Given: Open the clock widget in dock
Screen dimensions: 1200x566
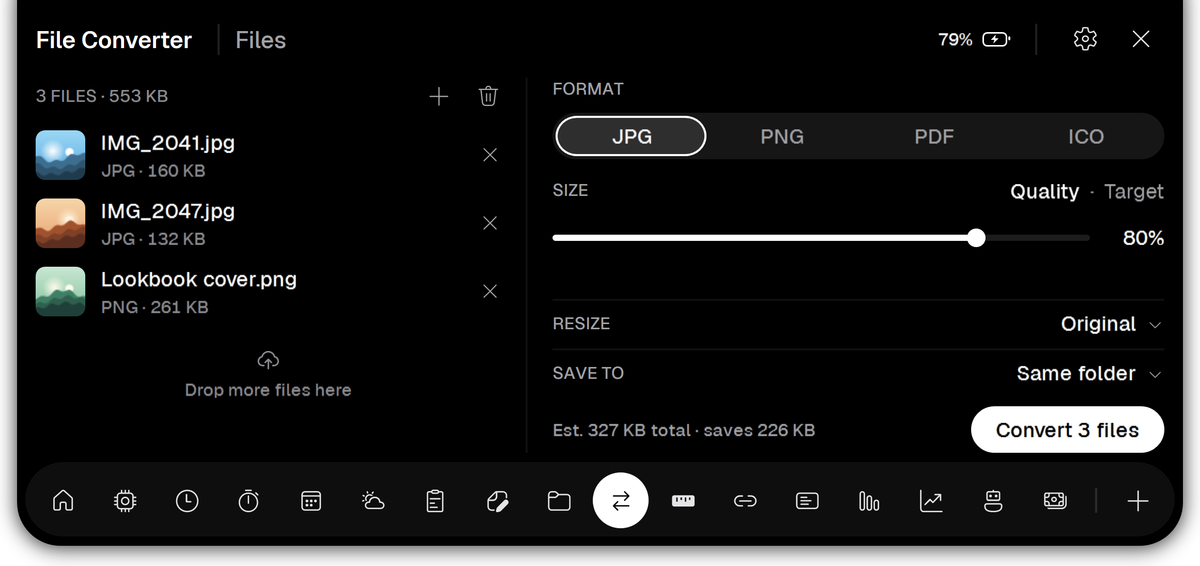Looking at the screenshot, I should point(187,501).
